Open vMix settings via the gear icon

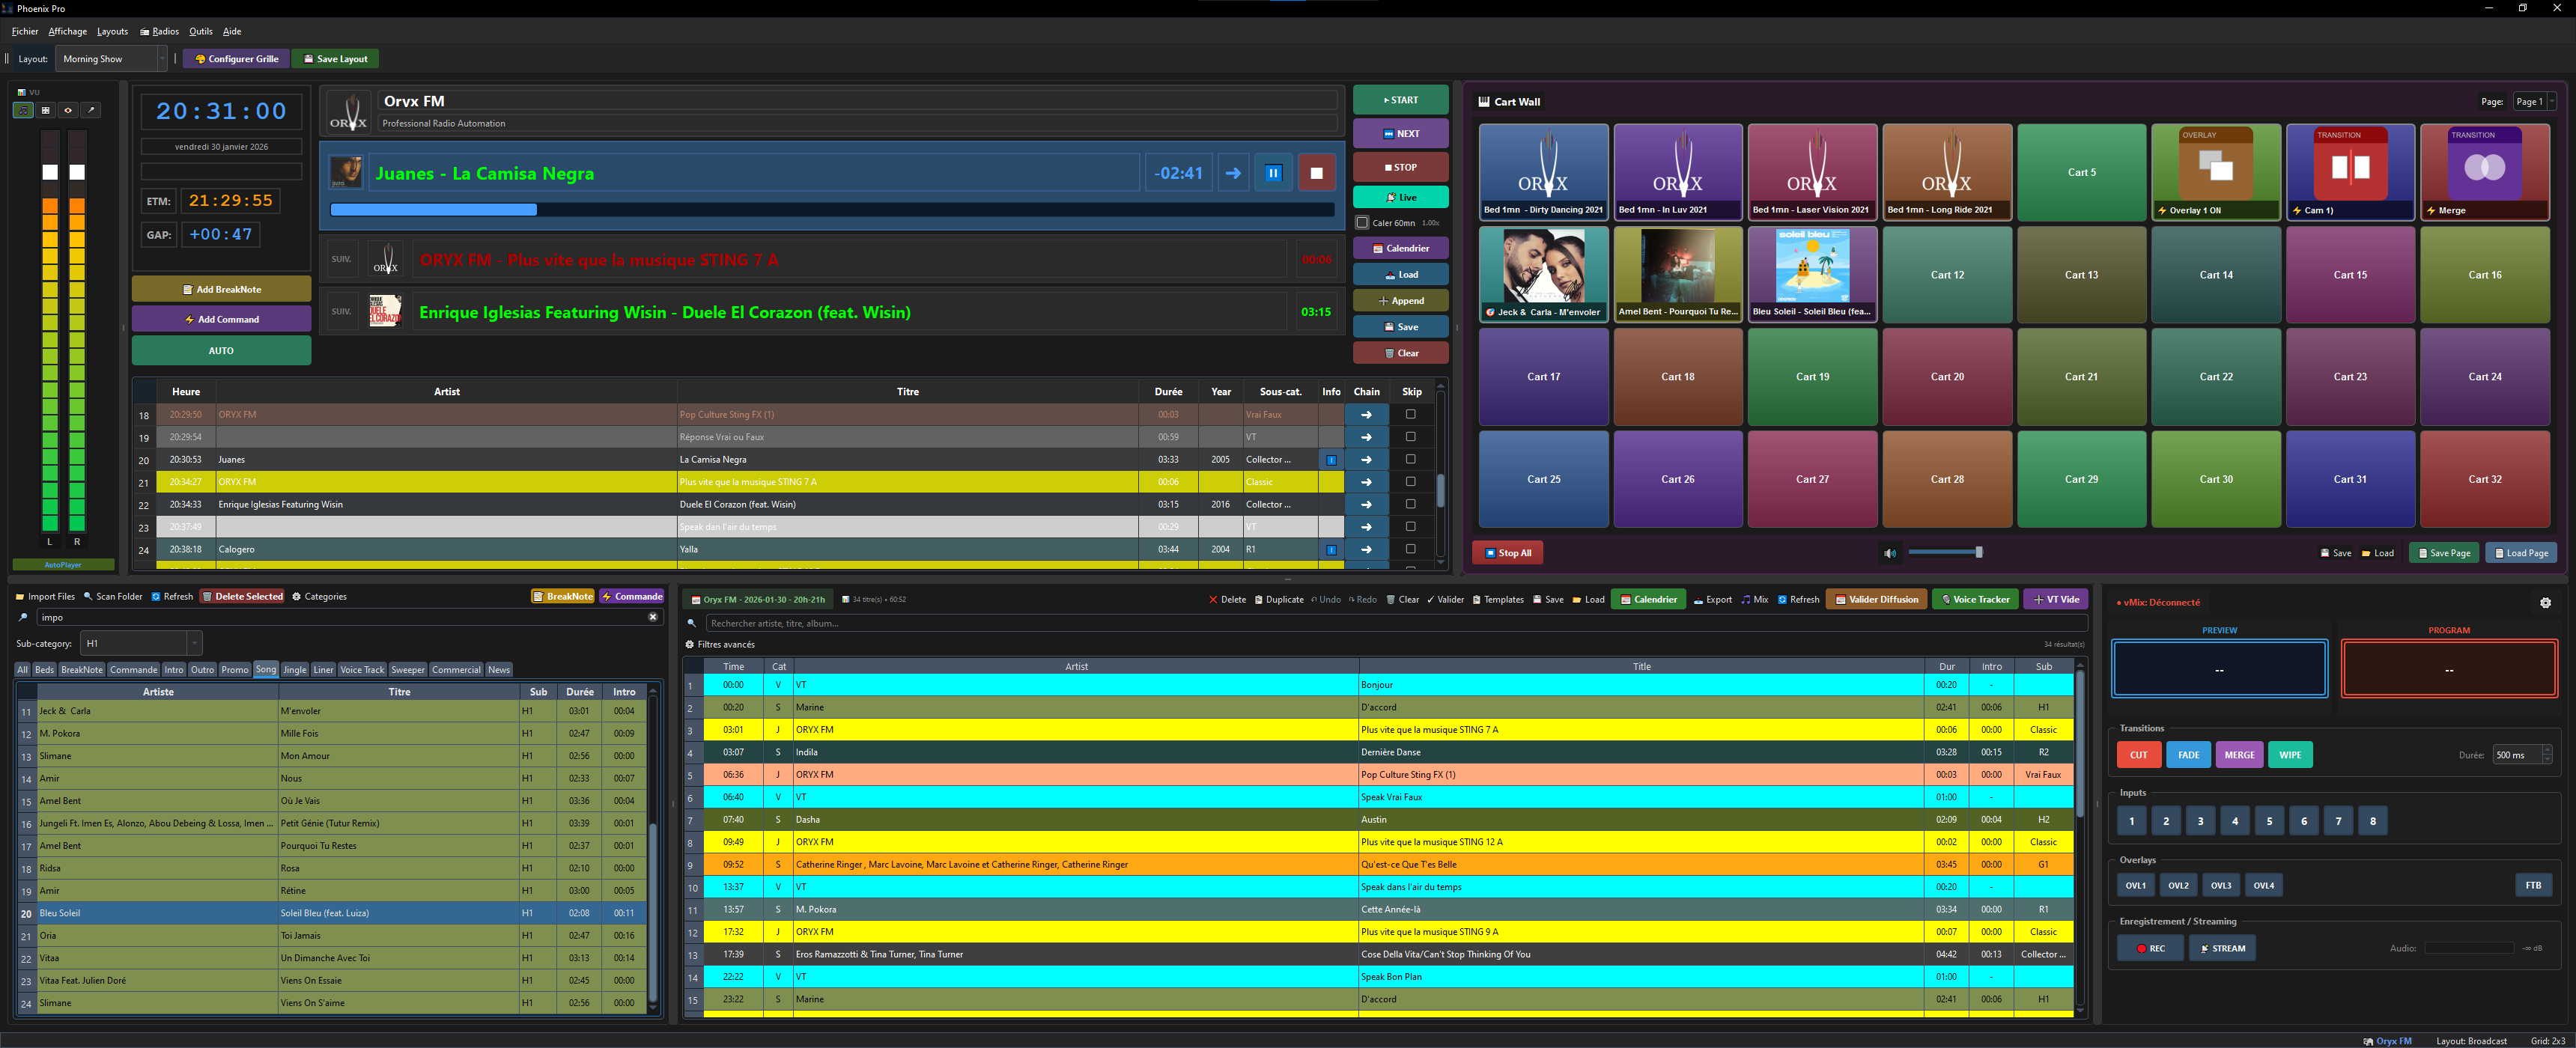tap(2546, 602)
